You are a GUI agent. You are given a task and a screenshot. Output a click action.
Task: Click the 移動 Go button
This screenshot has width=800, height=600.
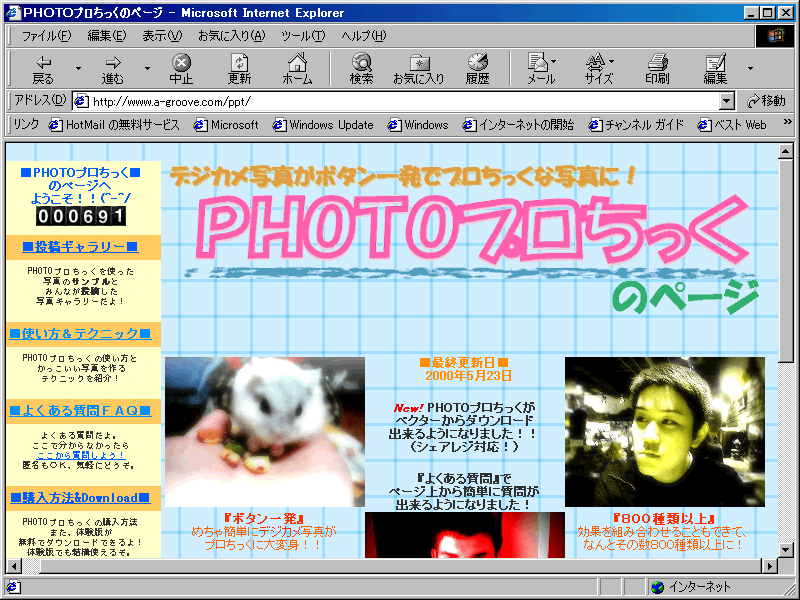766,101
